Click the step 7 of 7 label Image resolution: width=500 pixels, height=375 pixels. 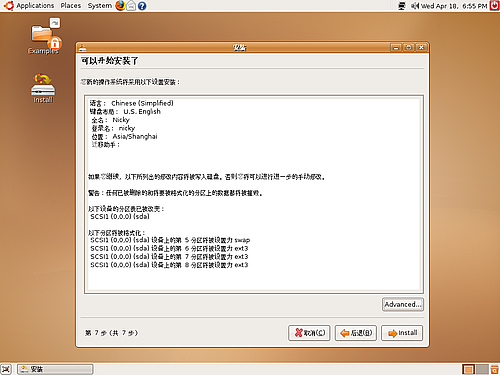(111, 333)
